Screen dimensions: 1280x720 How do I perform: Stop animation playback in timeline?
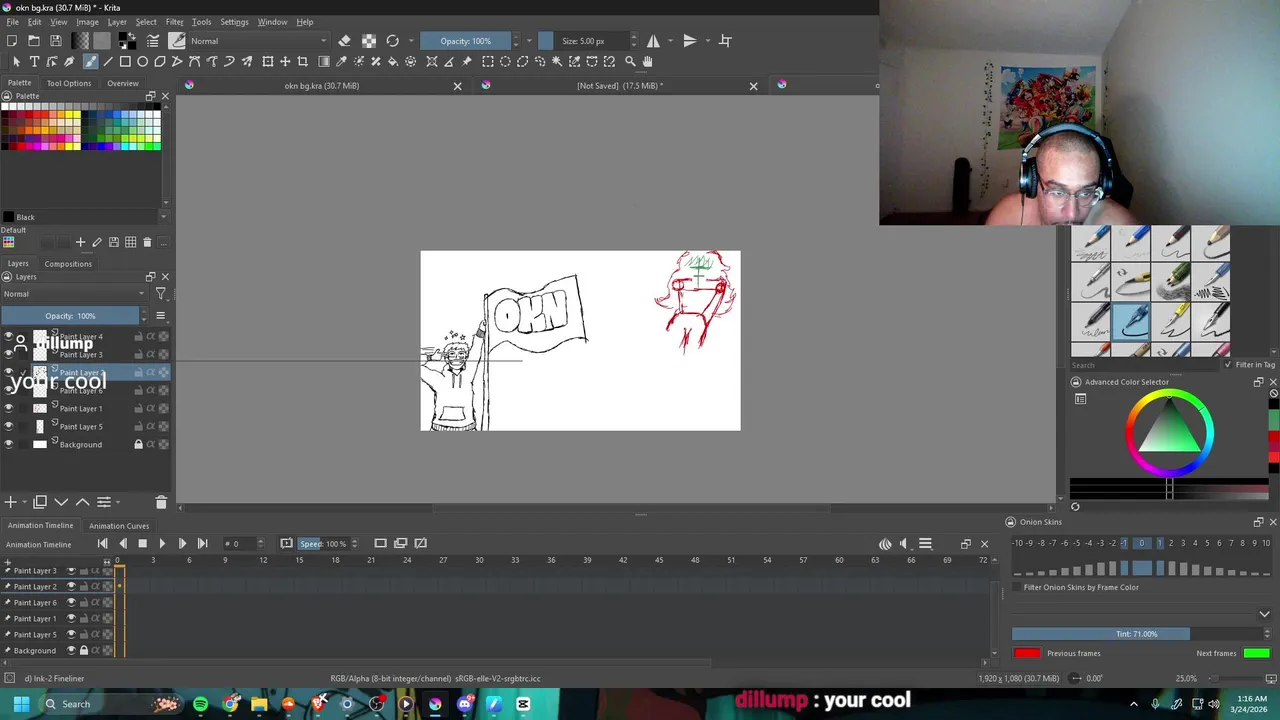coord(142,543)
